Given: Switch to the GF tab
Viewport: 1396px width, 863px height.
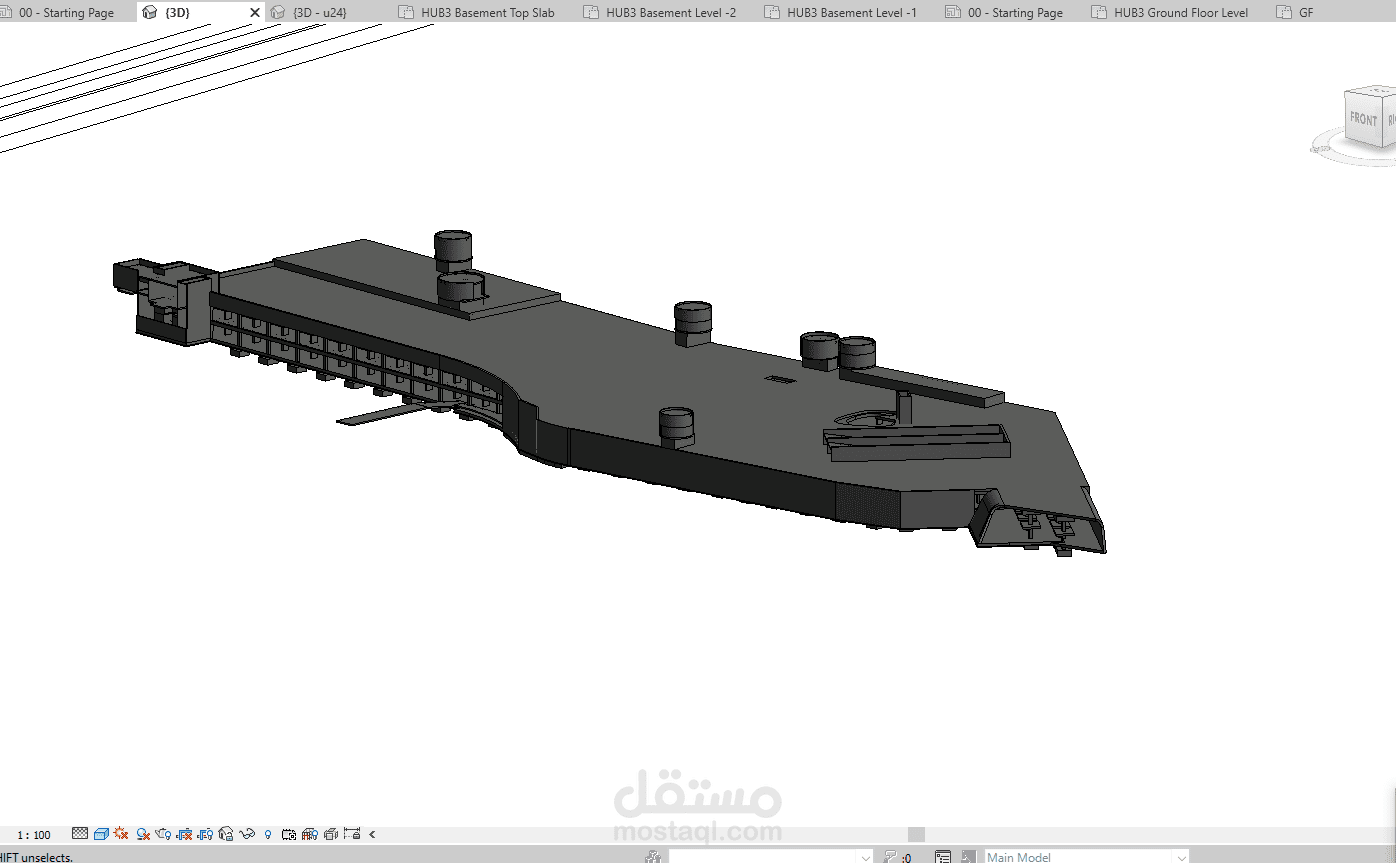Looking at the screenshot, I should 1295,13.
